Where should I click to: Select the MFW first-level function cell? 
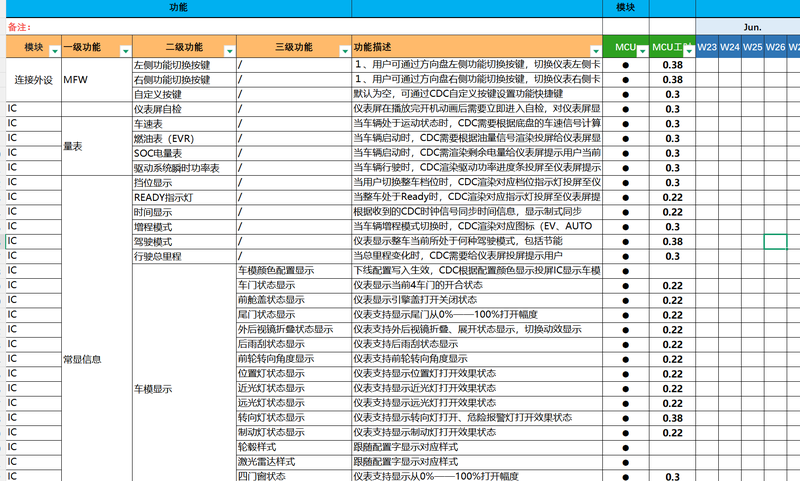97,80
